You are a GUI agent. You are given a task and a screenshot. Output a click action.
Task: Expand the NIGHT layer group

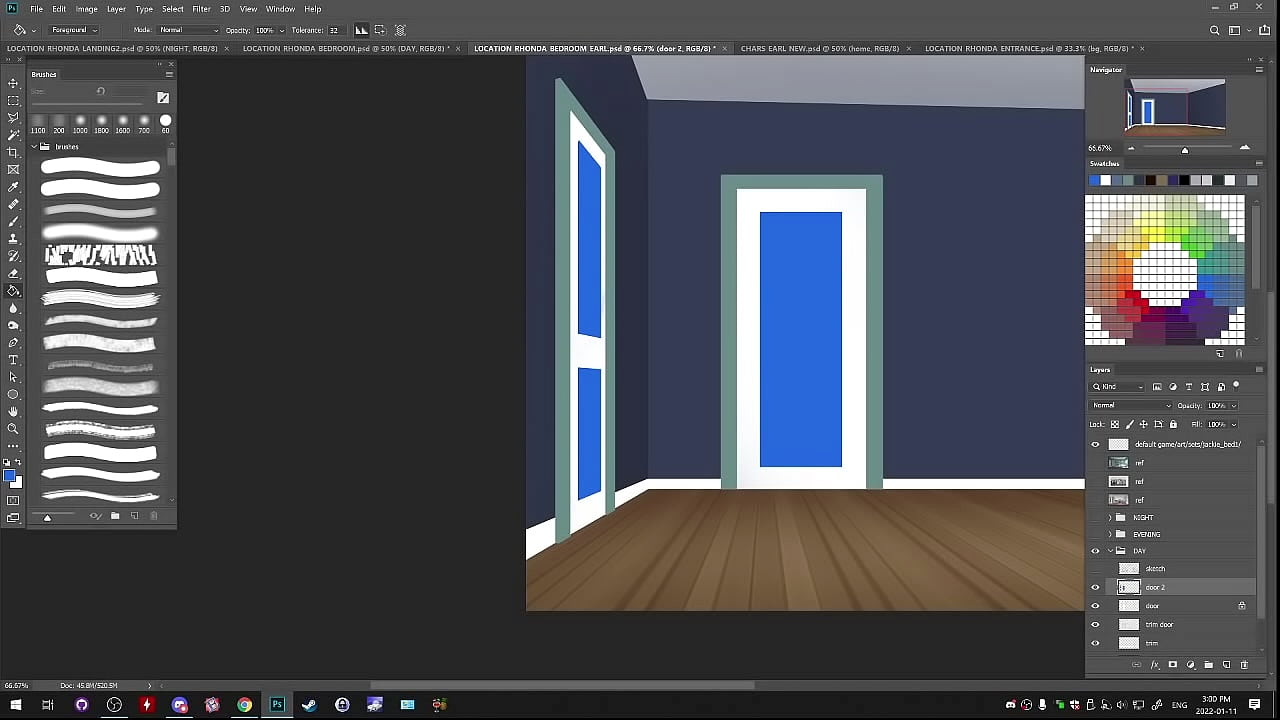coord(1110,518)
